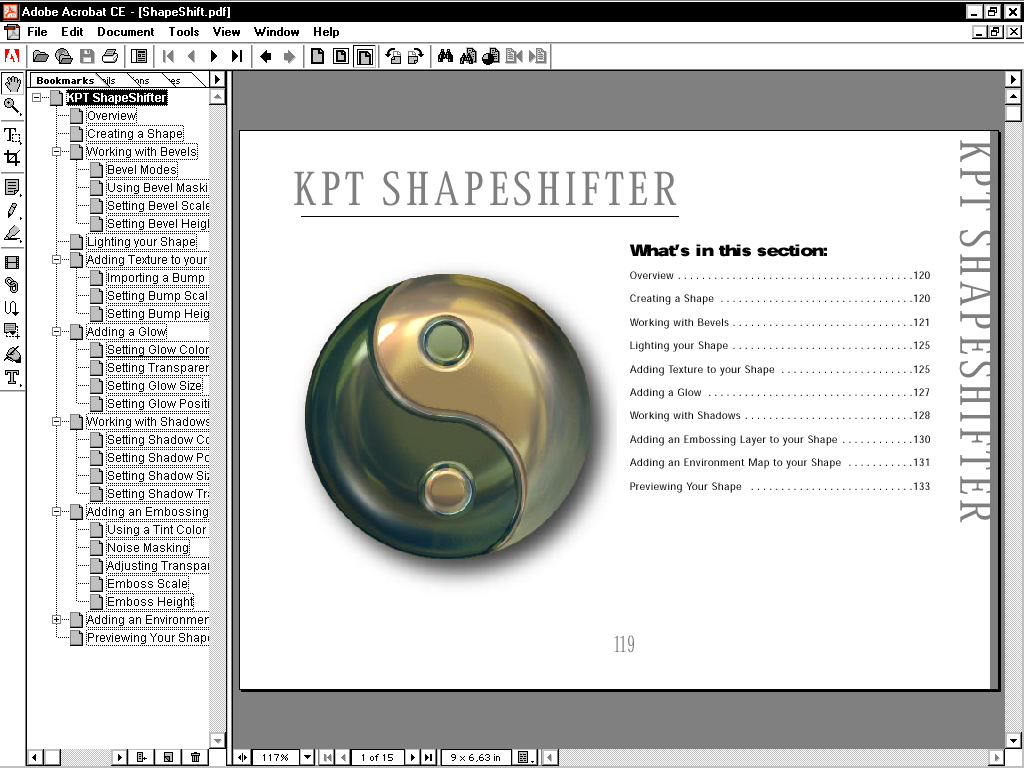Click next page arrow in status bar
Image resolution: width=1024 pixels, height=768 pixels.
coord(413,758)
